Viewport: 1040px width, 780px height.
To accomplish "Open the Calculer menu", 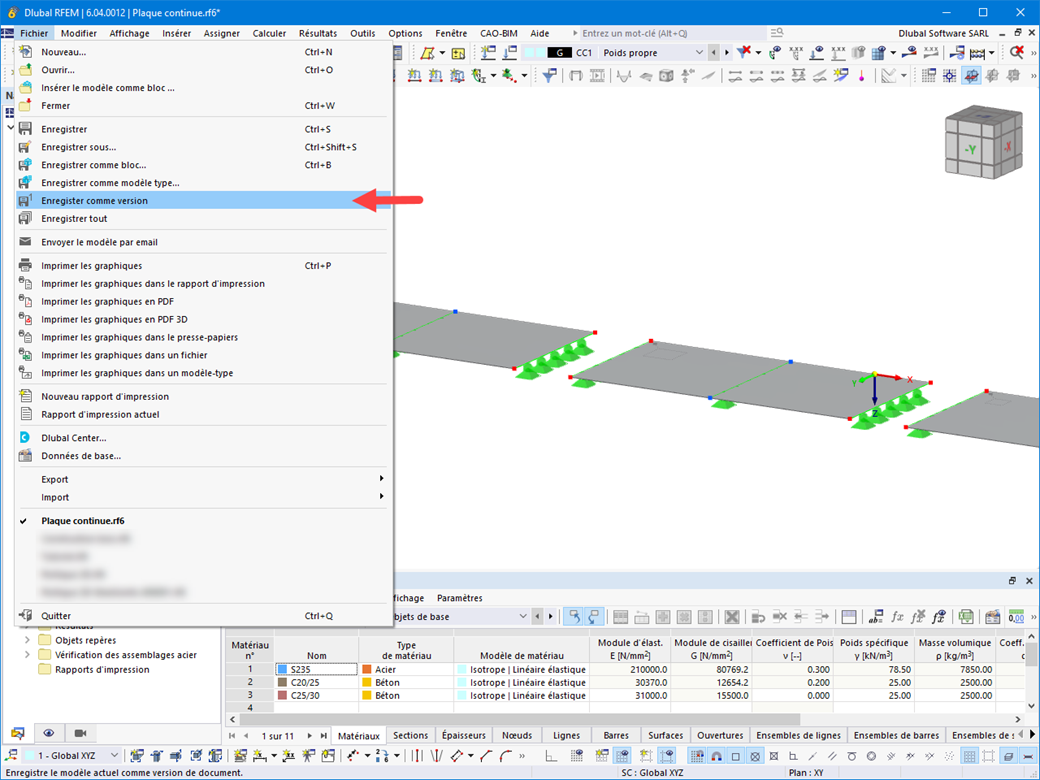I will coord(269,33).
